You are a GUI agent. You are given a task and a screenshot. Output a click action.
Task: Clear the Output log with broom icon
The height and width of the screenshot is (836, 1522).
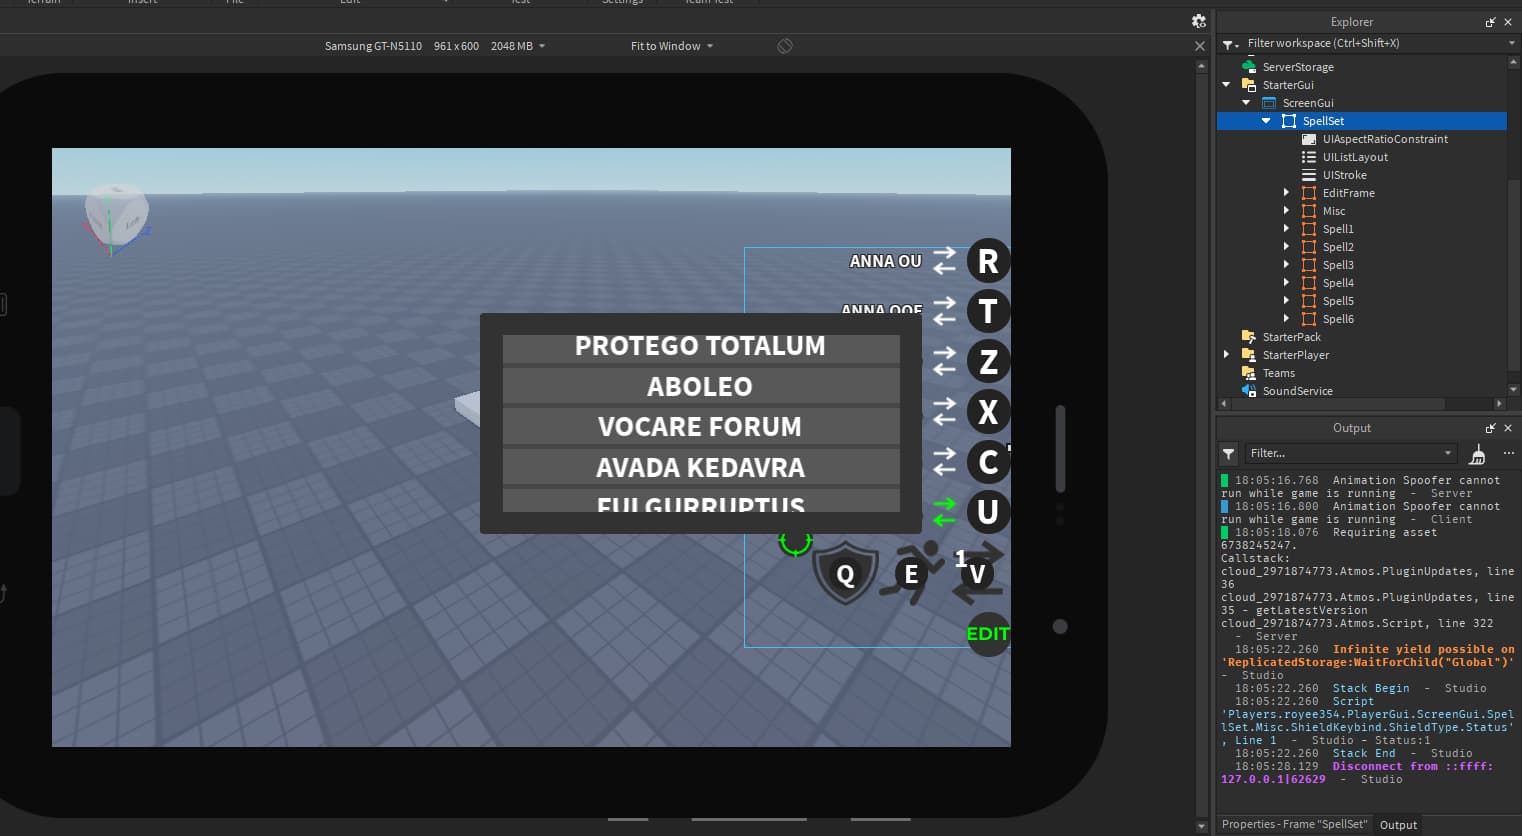[x=1477, y=454]
